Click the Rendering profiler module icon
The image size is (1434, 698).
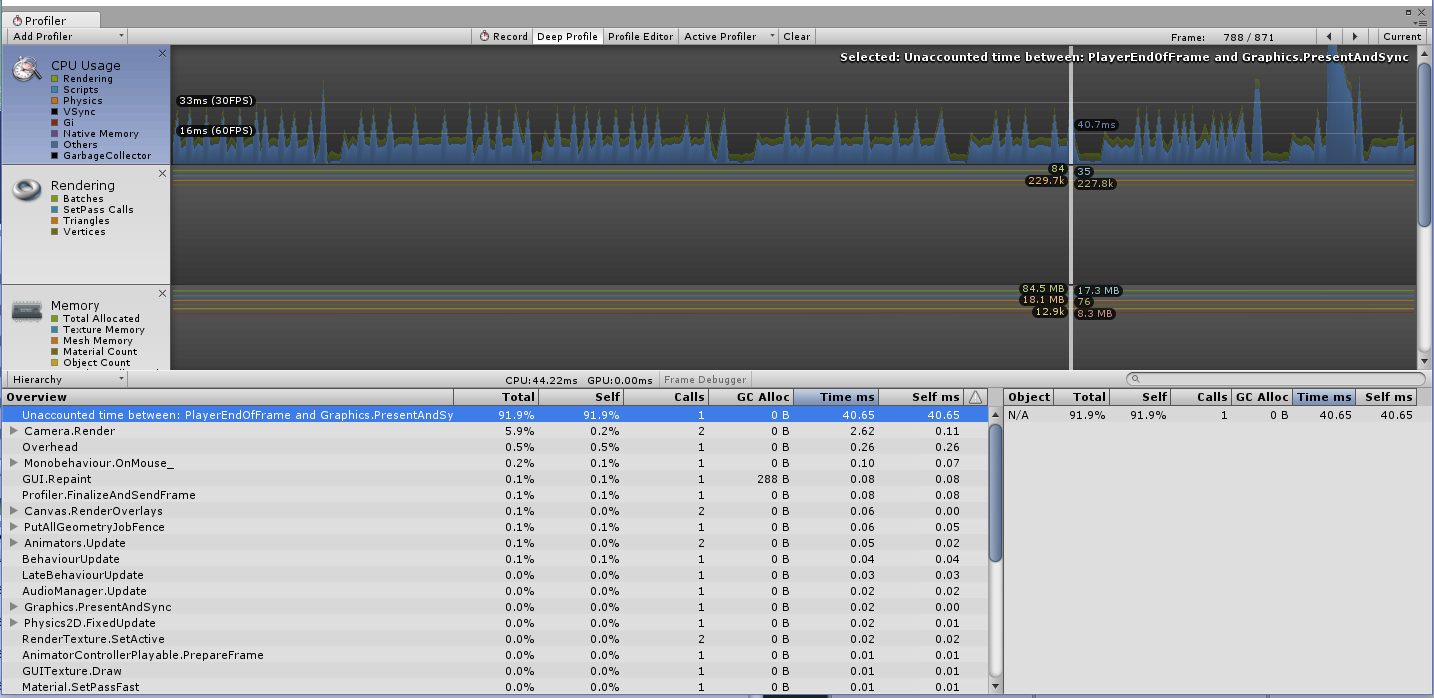(x=25, y=190)
